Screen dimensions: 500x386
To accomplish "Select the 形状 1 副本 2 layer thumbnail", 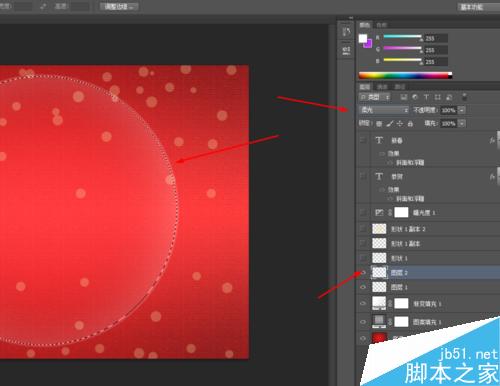I will coord(379,229).
